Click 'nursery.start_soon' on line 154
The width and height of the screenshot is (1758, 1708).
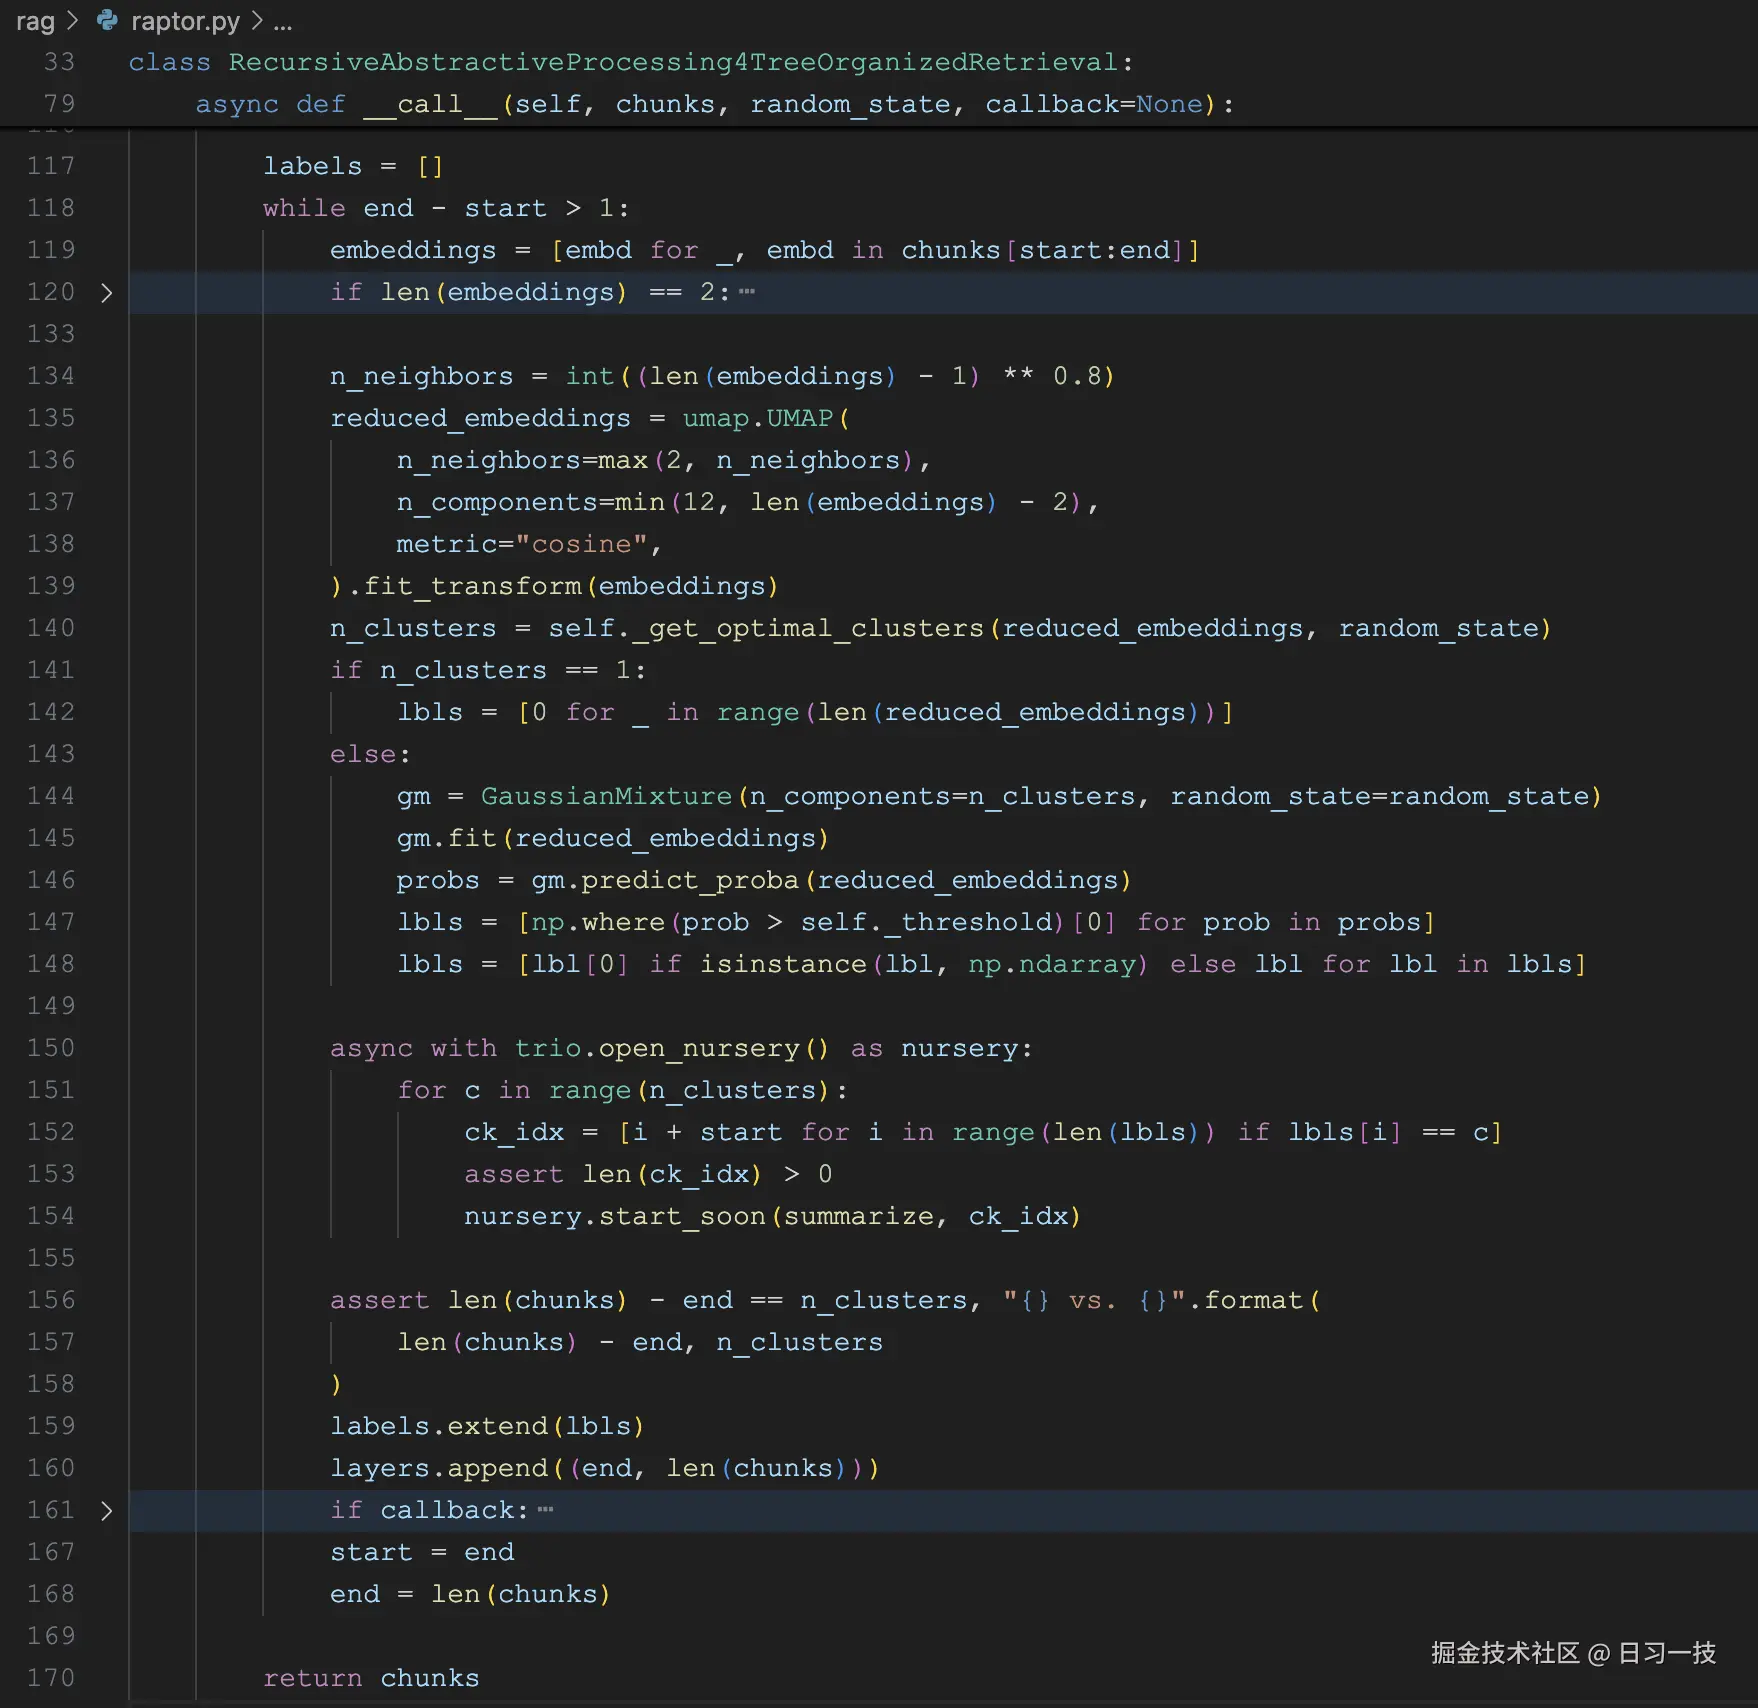click(615, 1216)
